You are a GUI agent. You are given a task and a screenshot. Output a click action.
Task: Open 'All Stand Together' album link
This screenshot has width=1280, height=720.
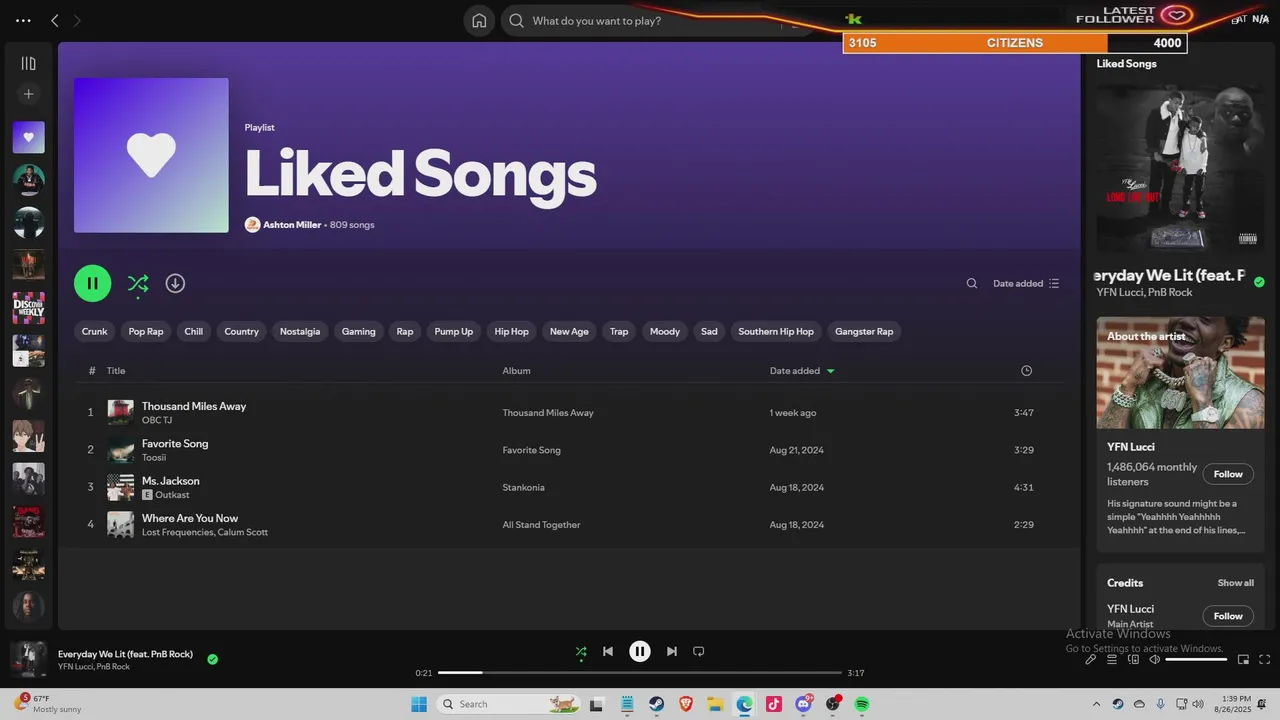[541, 525]
